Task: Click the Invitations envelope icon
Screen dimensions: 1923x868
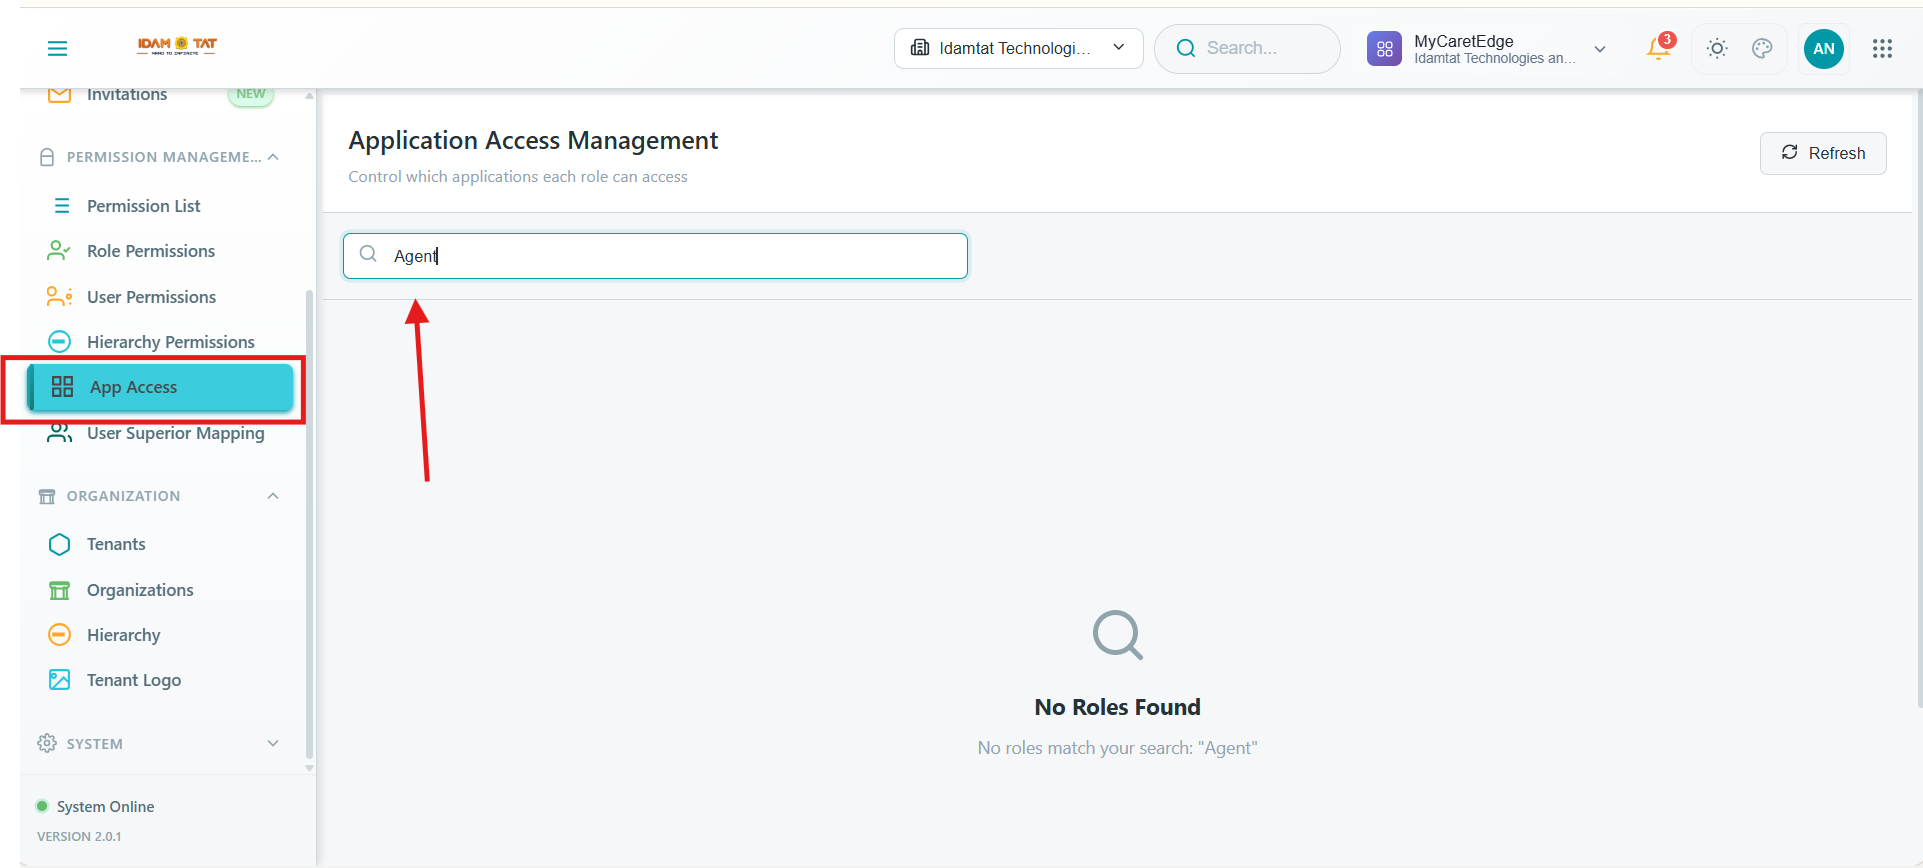Action: 59,95
